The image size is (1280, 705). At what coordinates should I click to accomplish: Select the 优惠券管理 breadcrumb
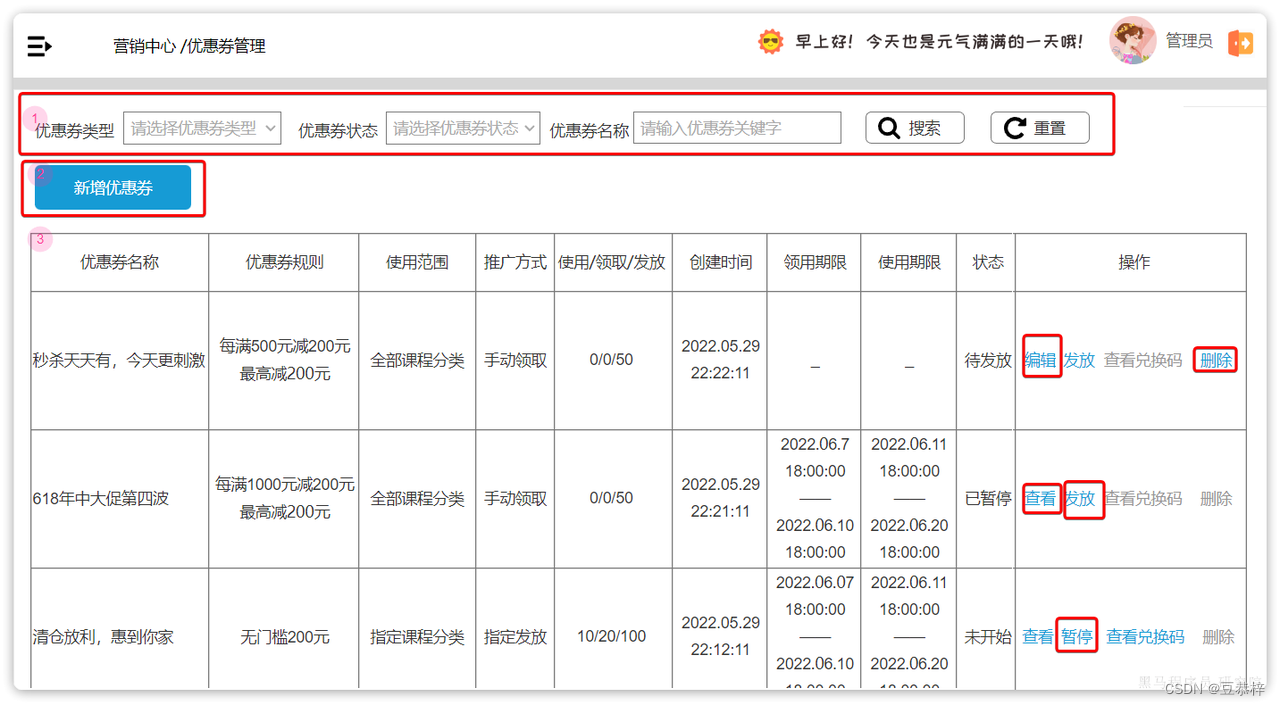pyautogui.click(x=226, y=46)
